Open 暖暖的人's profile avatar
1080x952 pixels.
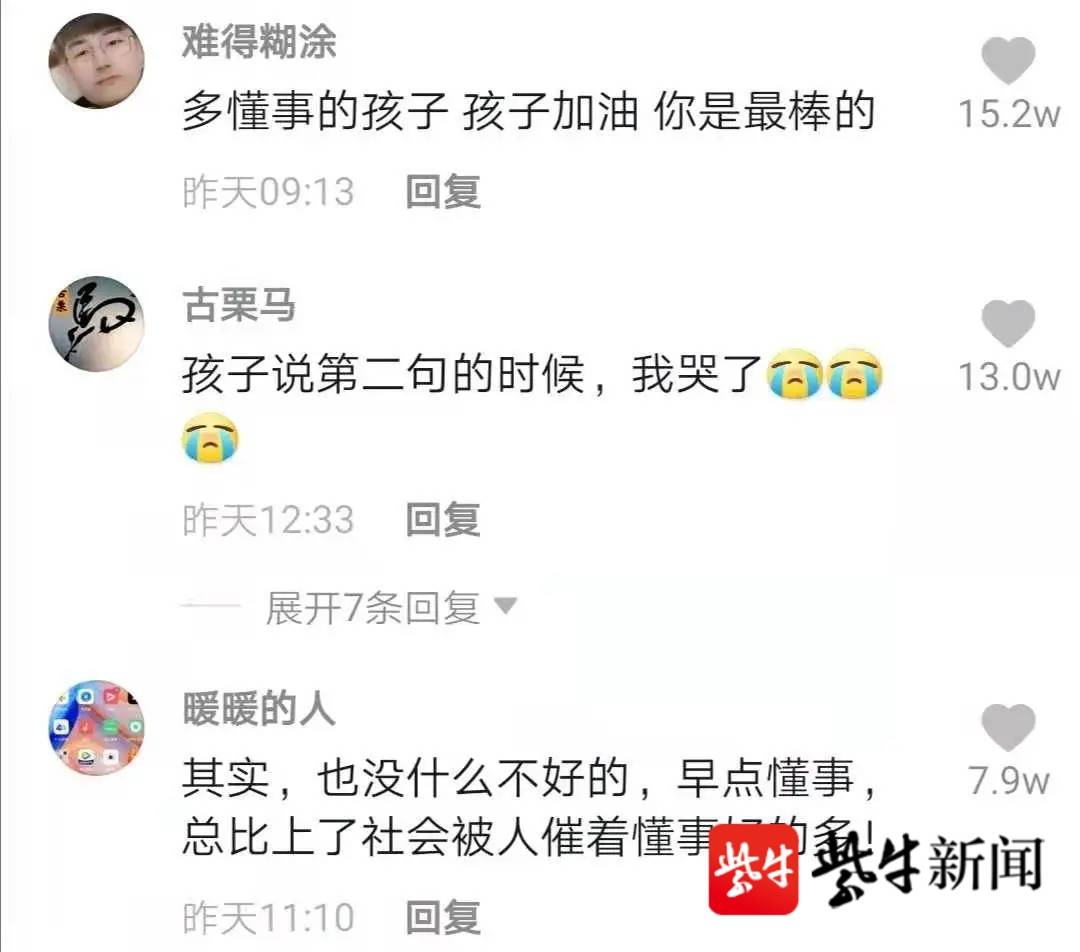[96, 727]
